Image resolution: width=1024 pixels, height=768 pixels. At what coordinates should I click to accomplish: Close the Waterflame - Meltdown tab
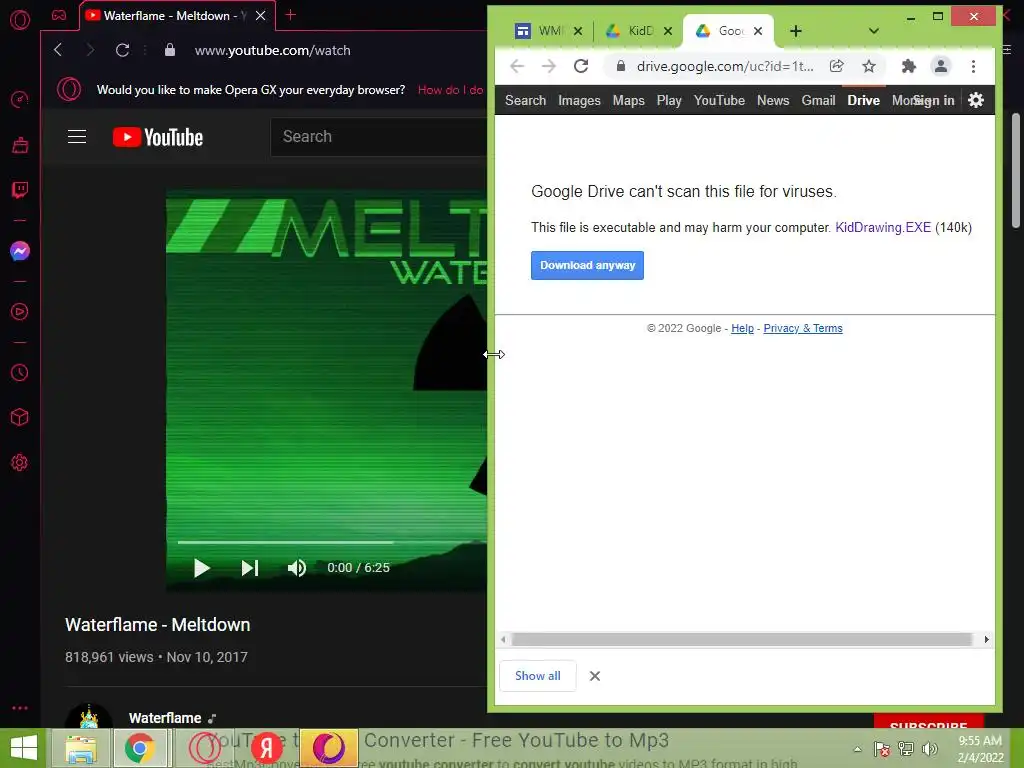pos(261,15)
